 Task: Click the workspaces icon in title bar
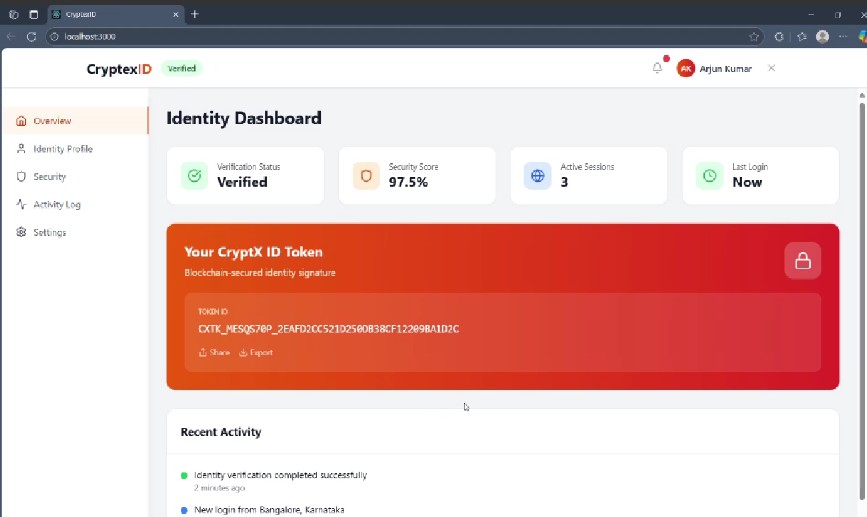pyautogui.click(x=14, y=14)
